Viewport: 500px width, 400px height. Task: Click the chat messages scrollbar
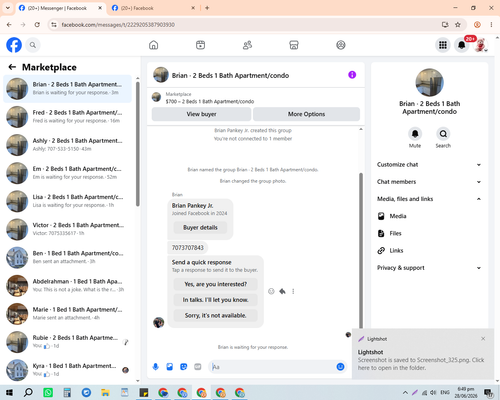361,250
